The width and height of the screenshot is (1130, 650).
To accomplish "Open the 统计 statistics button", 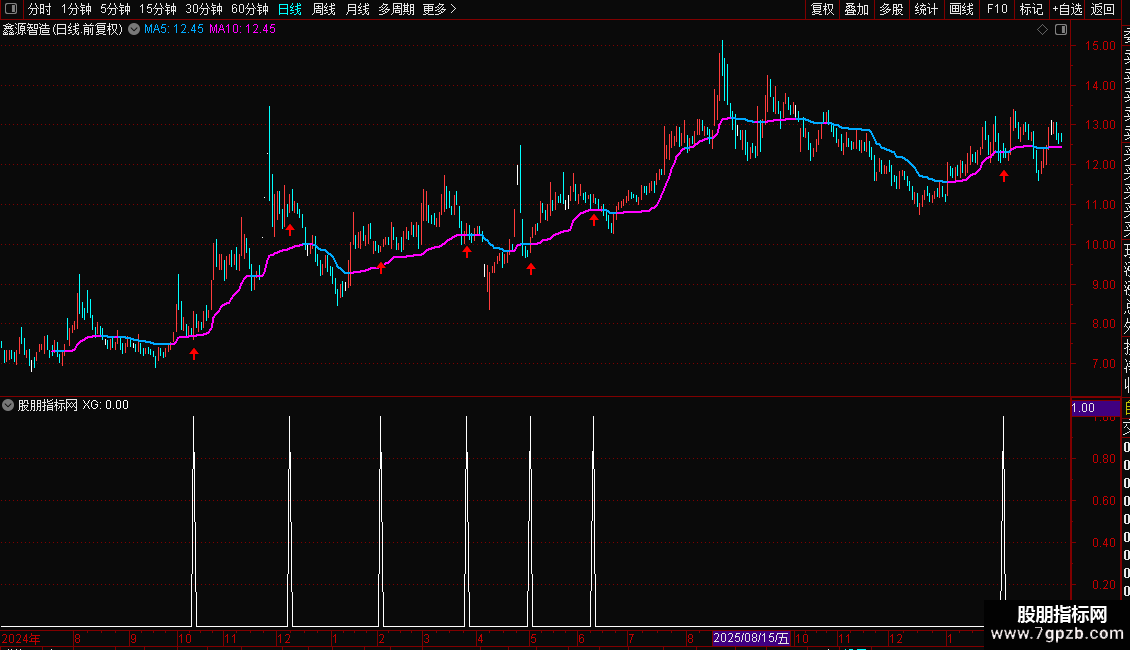I will pos(926,9).
